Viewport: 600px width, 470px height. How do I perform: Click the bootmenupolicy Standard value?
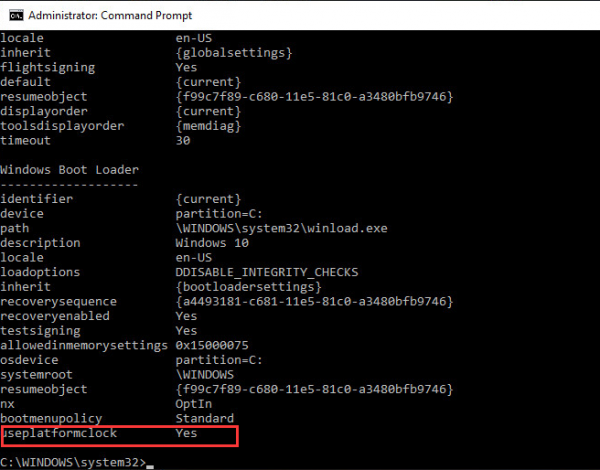click(204, 418)
